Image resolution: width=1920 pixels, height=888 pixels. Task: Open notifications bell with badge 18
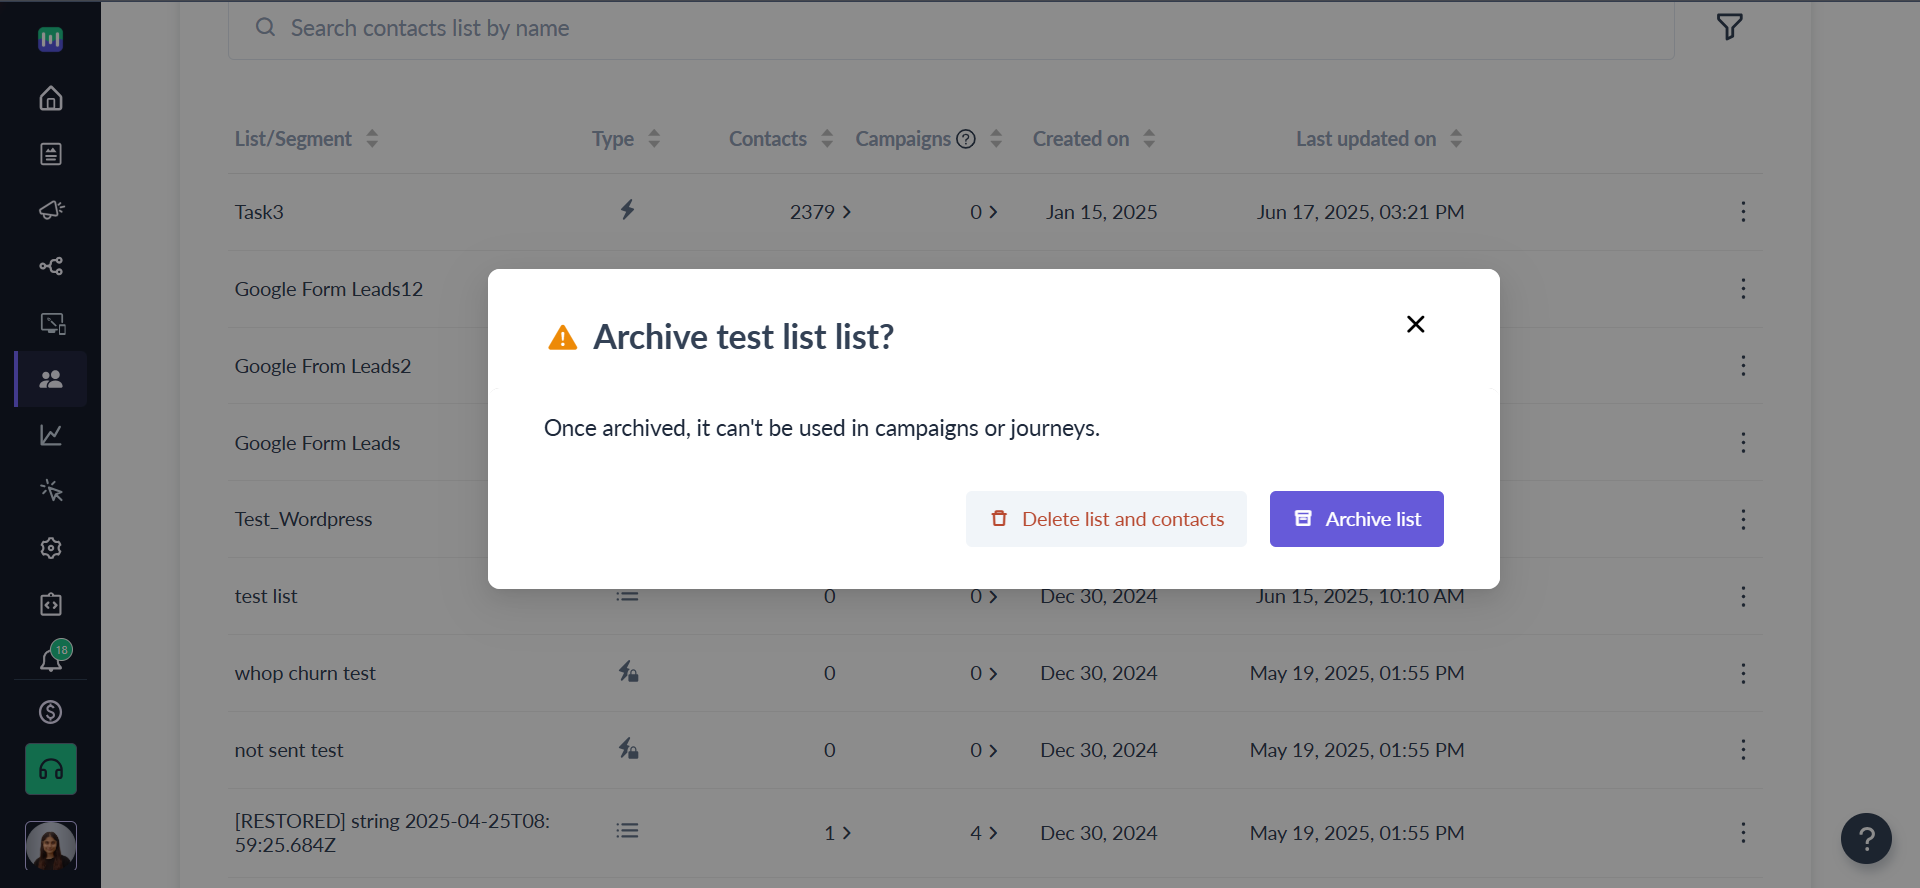53,657
